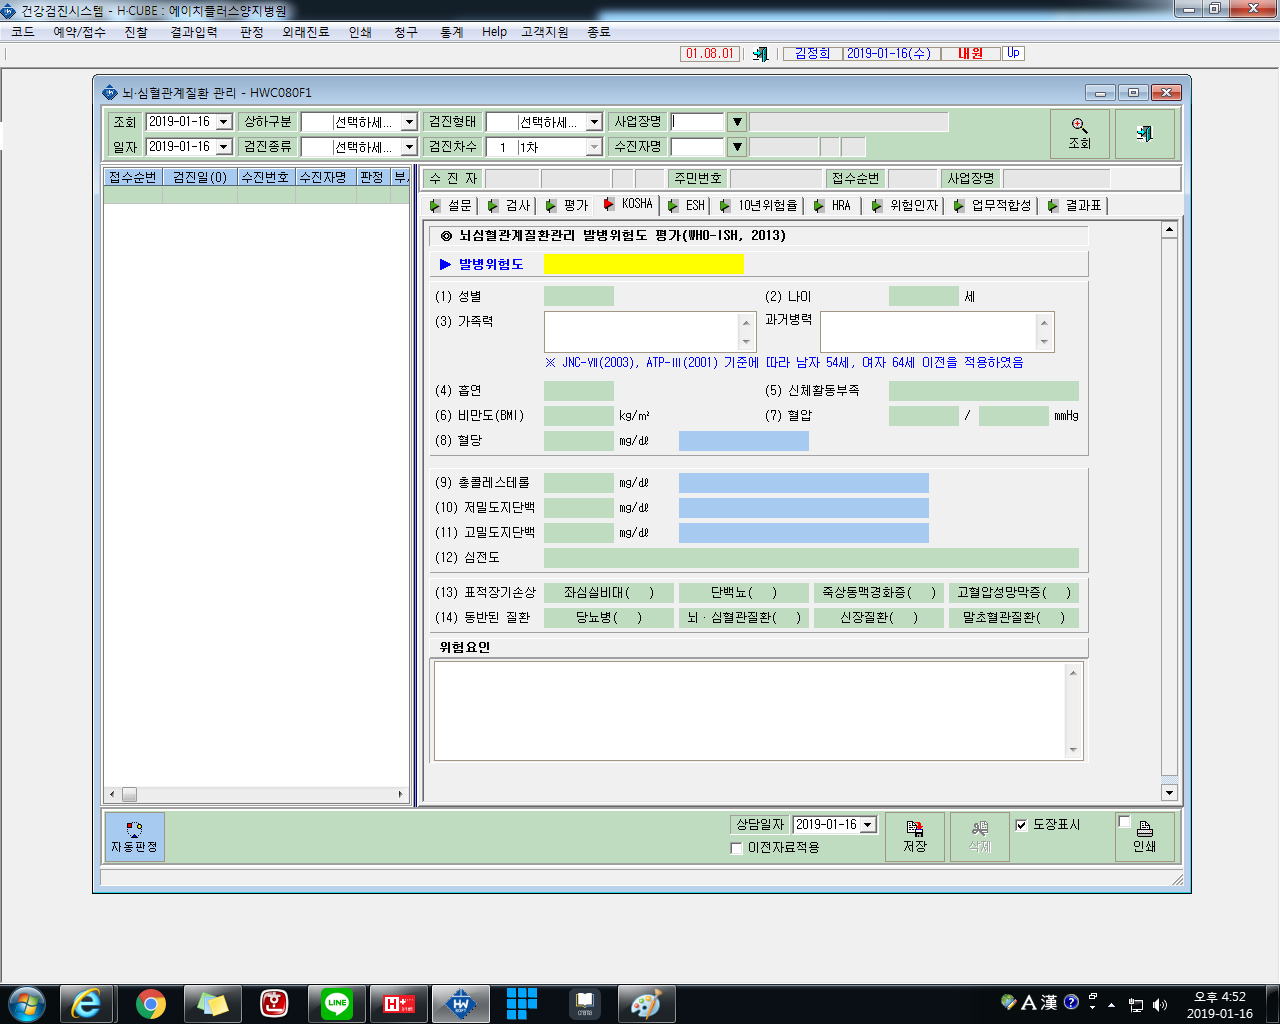This screenshot has height=1024, width=1280.
Task: Click the 자동판정 auto-judgment icon button
Action: click(x=134, y=837)
